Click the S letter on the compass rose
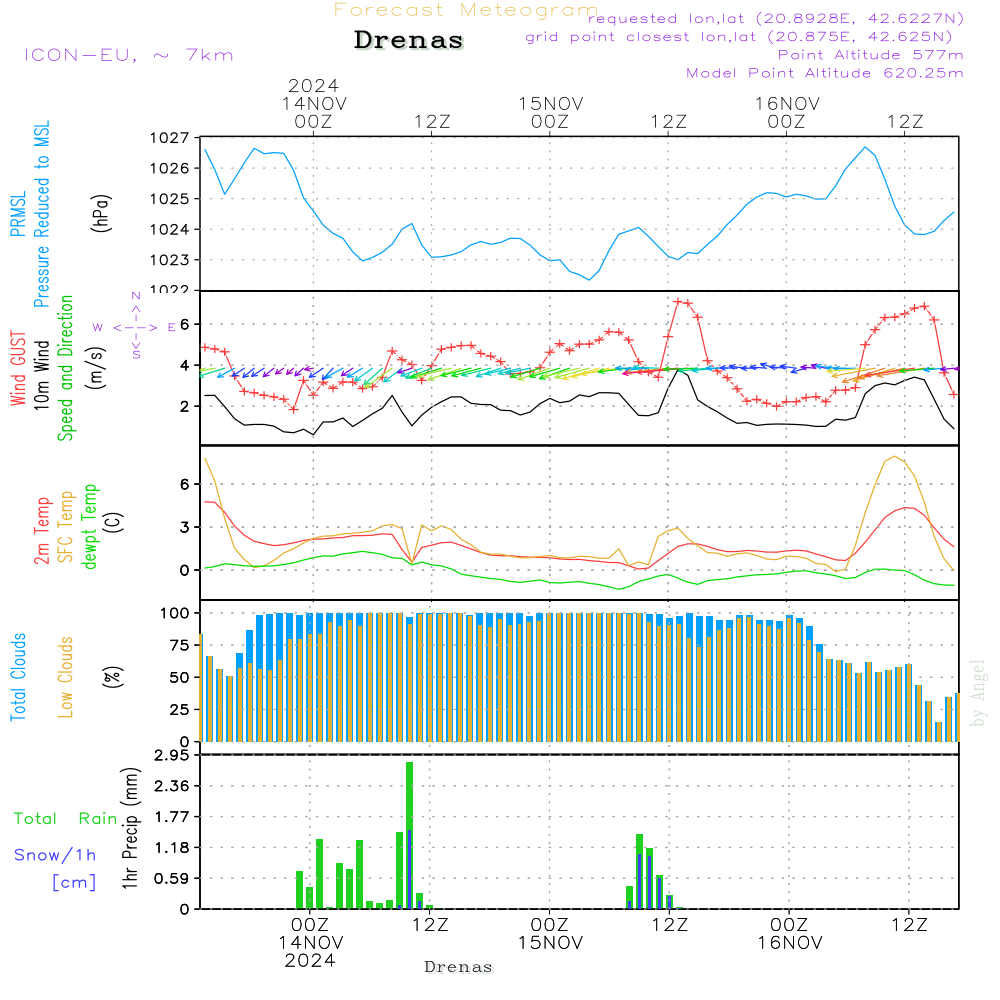Image resolution: width=1000 pixels, height=1000 pixels. pyautogui.click(x=136, y=355)
